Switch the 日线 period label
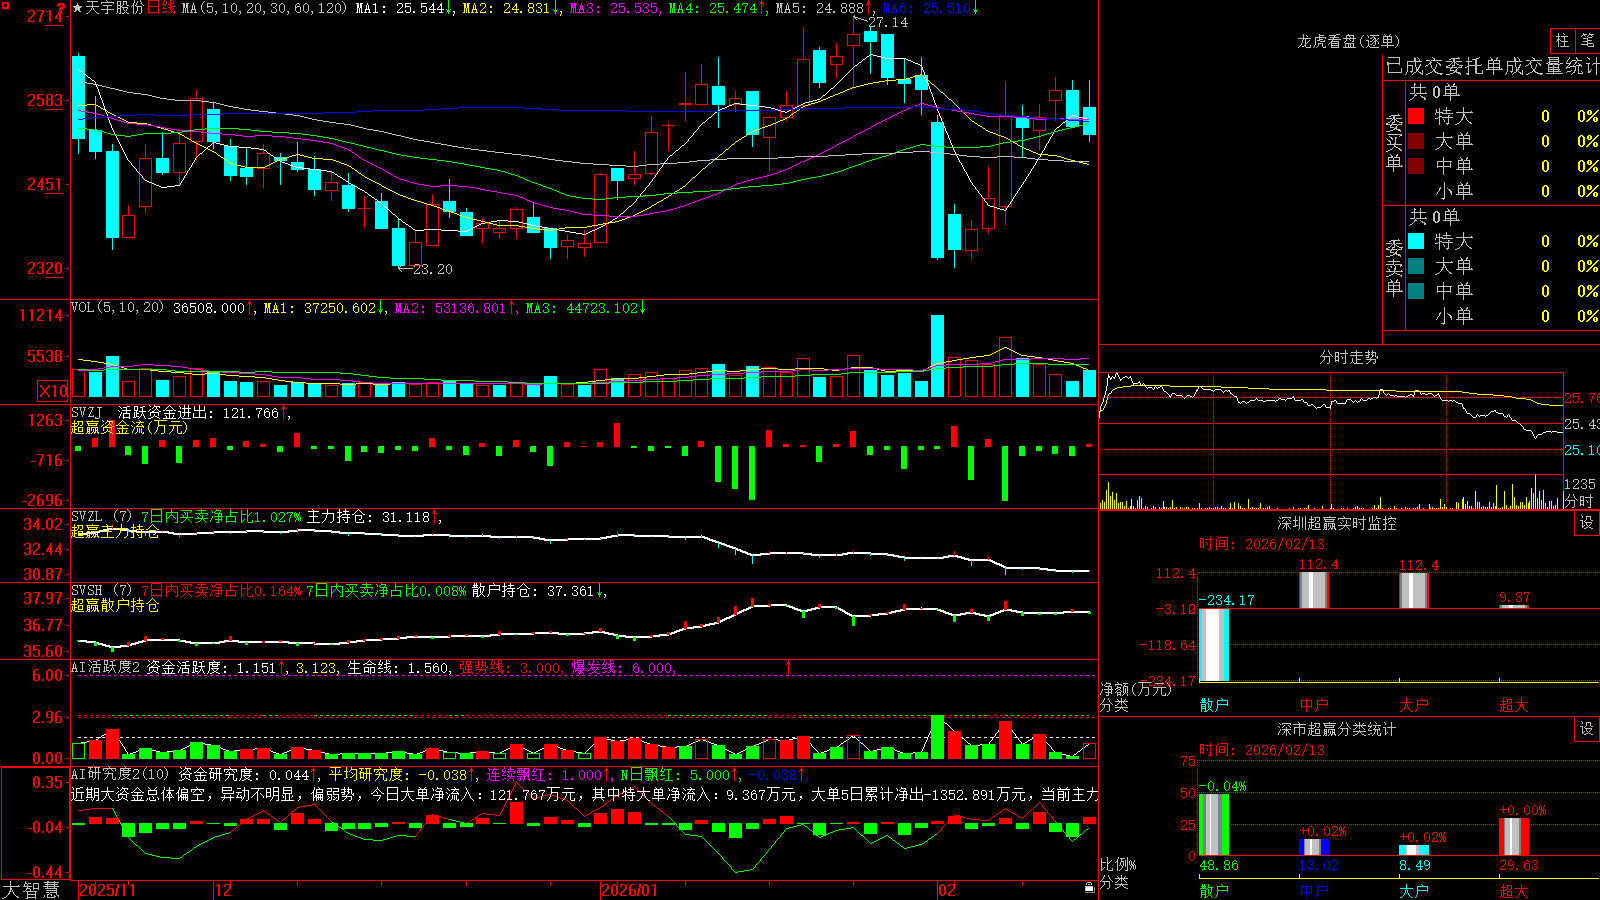This screenshot has height=900, width=1600. (161, 8)
